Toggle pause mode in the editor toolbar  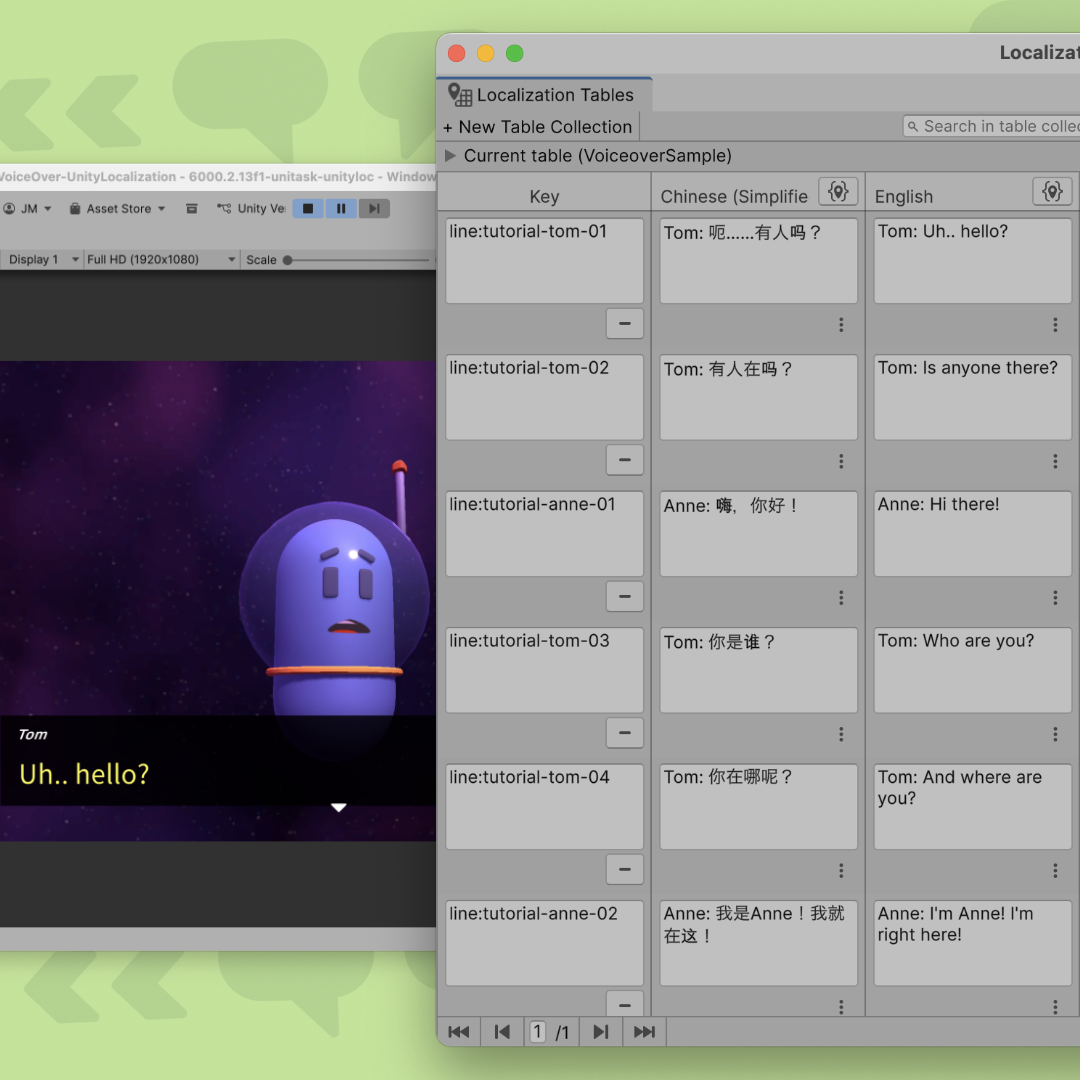coord(341,208)
